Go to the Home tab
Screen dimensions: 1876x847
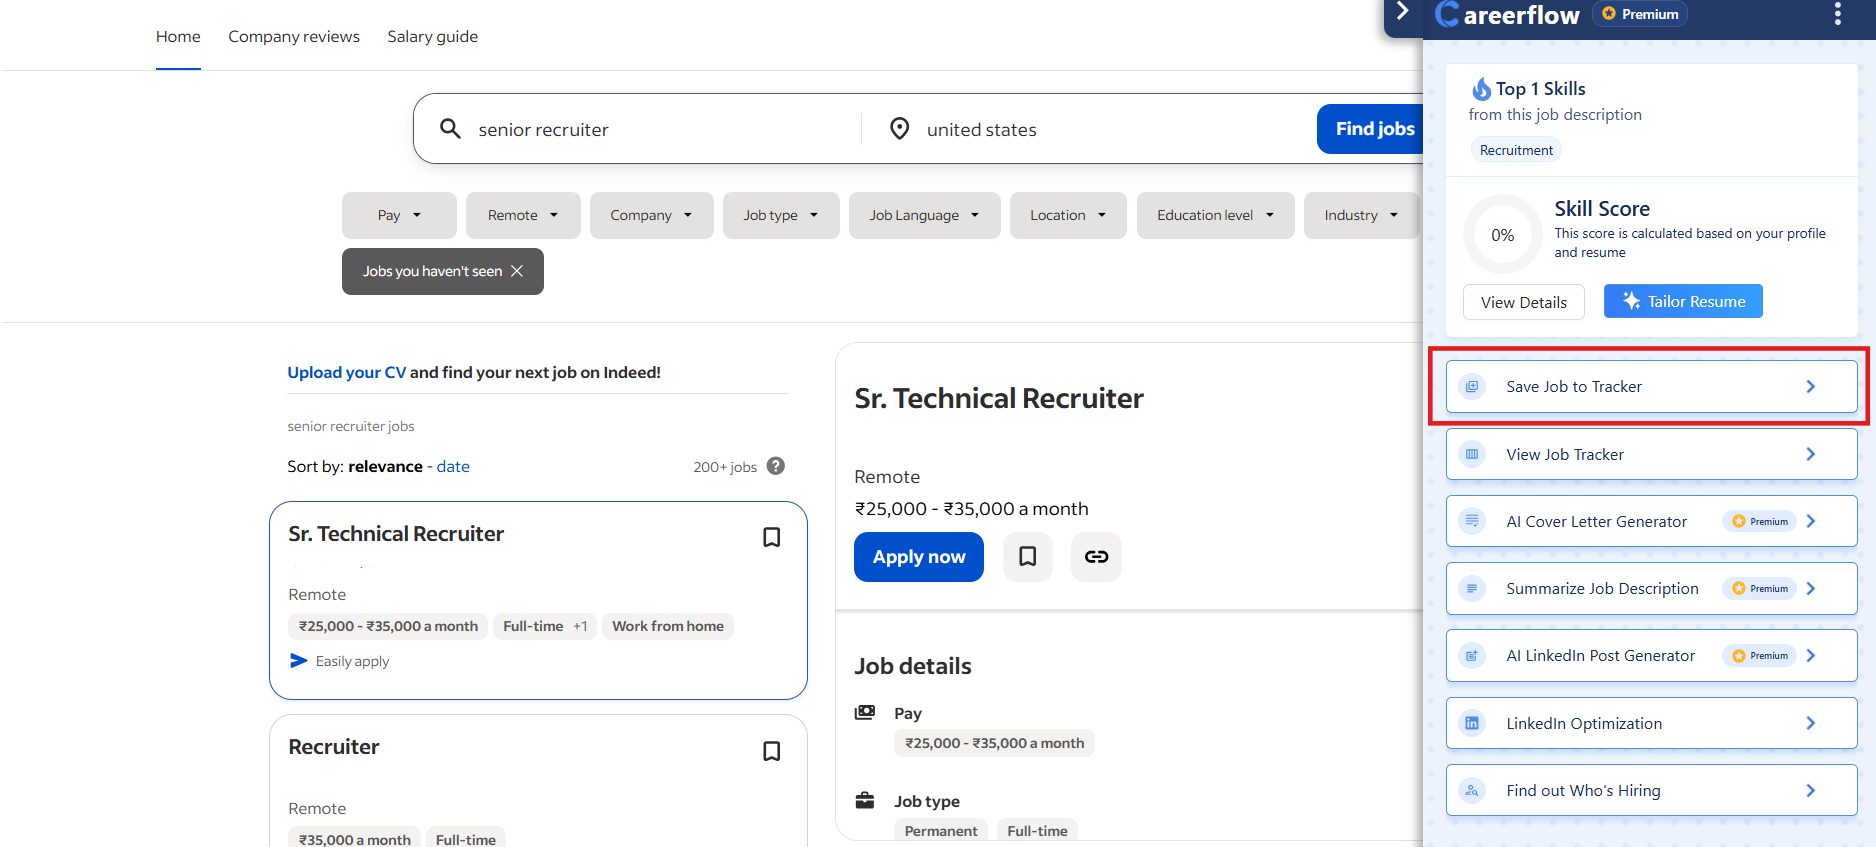click(178, 37)
